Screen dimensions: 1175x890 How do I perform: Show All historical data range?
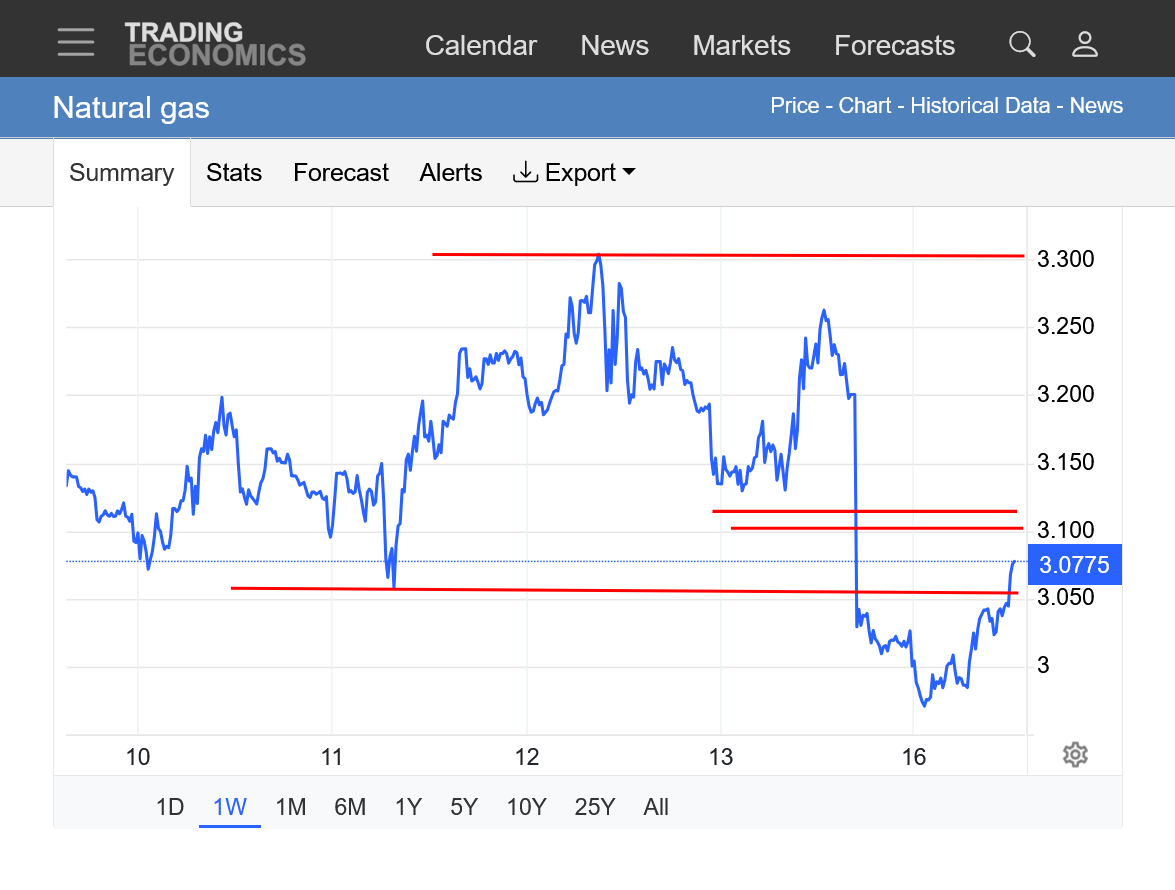click(656, 807)
